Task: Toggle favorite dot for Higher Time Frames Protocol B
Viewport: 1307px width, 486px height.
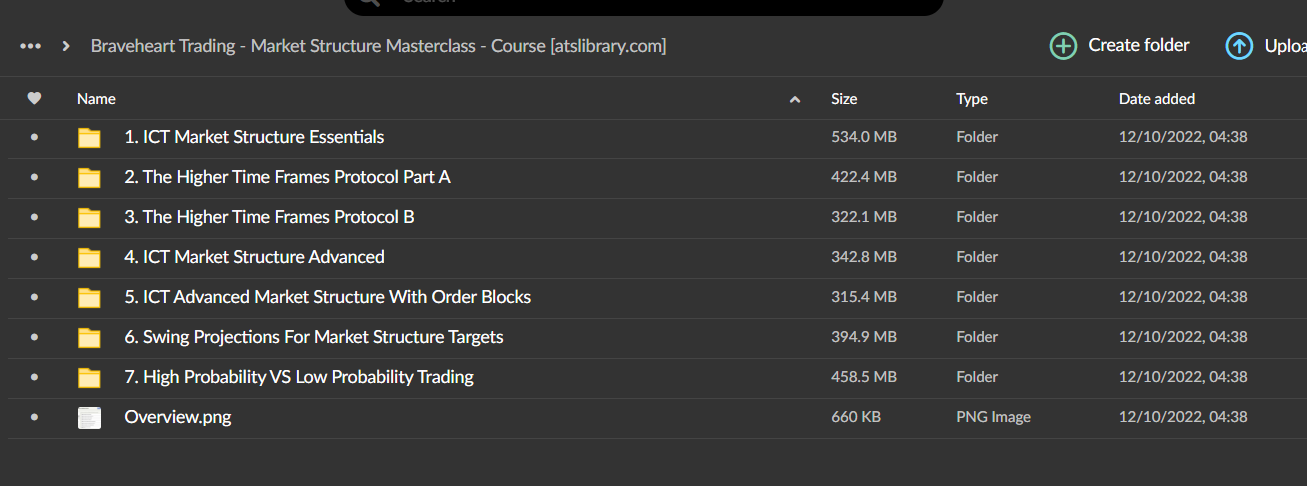Action: pos(34,218)
